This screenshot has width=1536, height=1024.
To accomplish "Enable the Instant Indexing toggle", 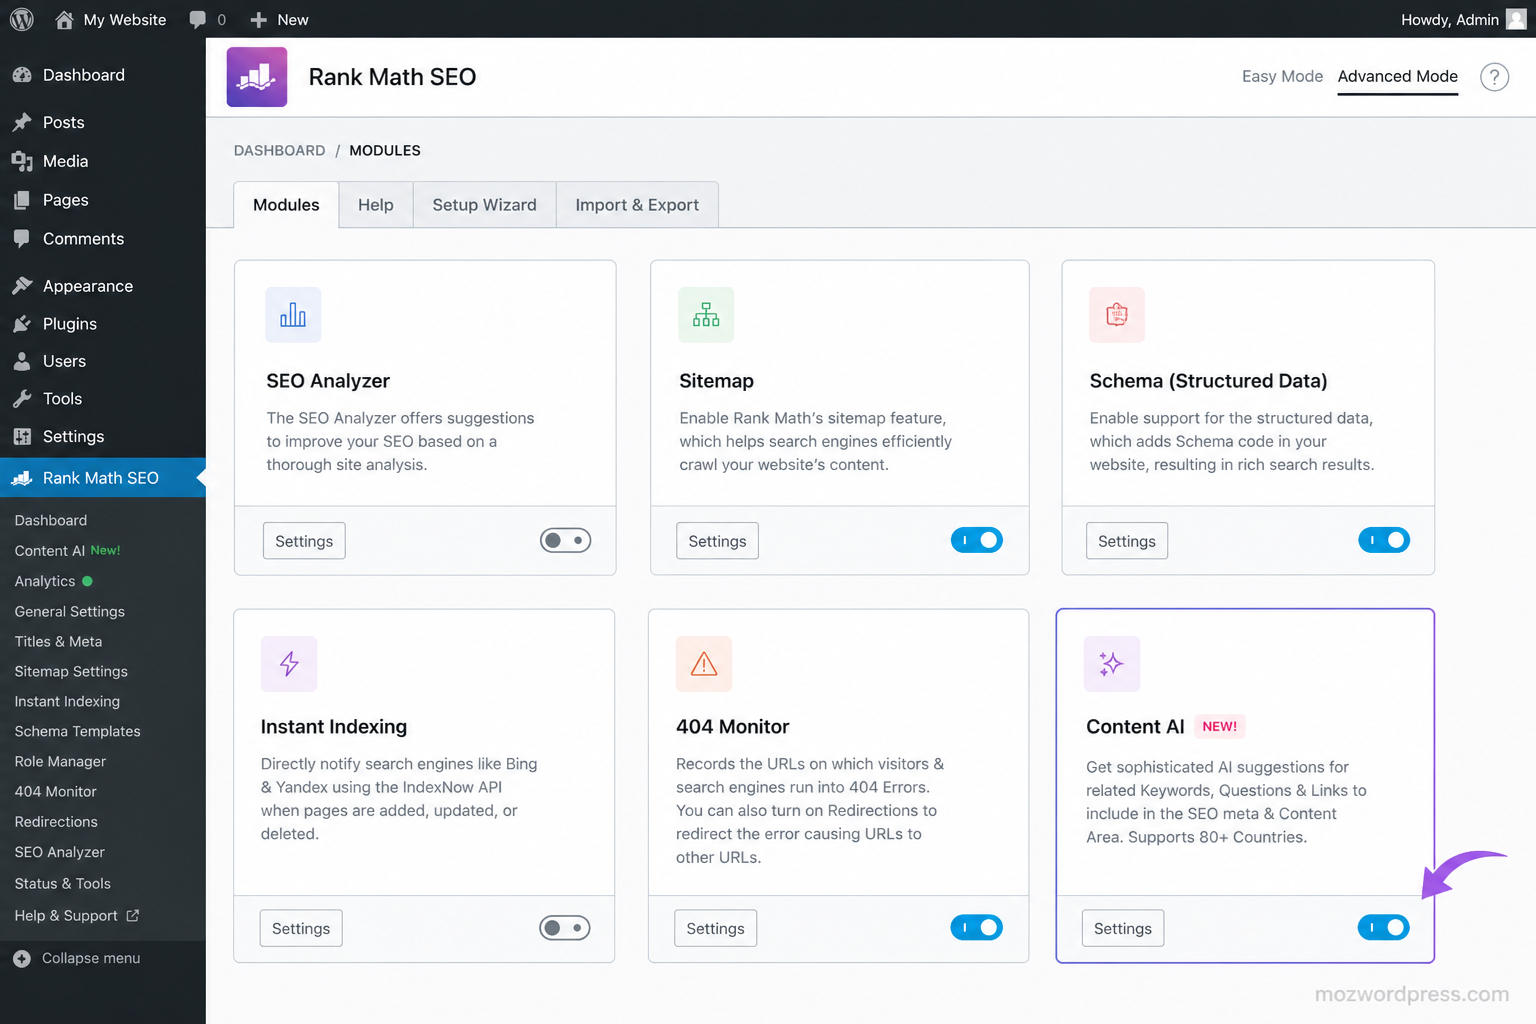I will click(565, 928).
